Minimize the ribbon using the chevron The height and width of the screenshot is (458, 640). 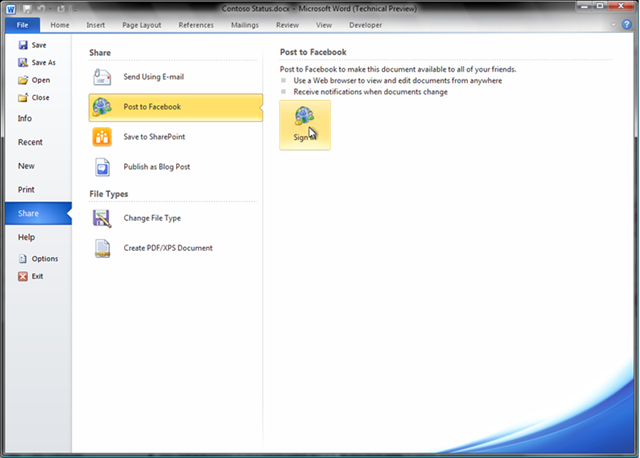(x=613, y=24)
